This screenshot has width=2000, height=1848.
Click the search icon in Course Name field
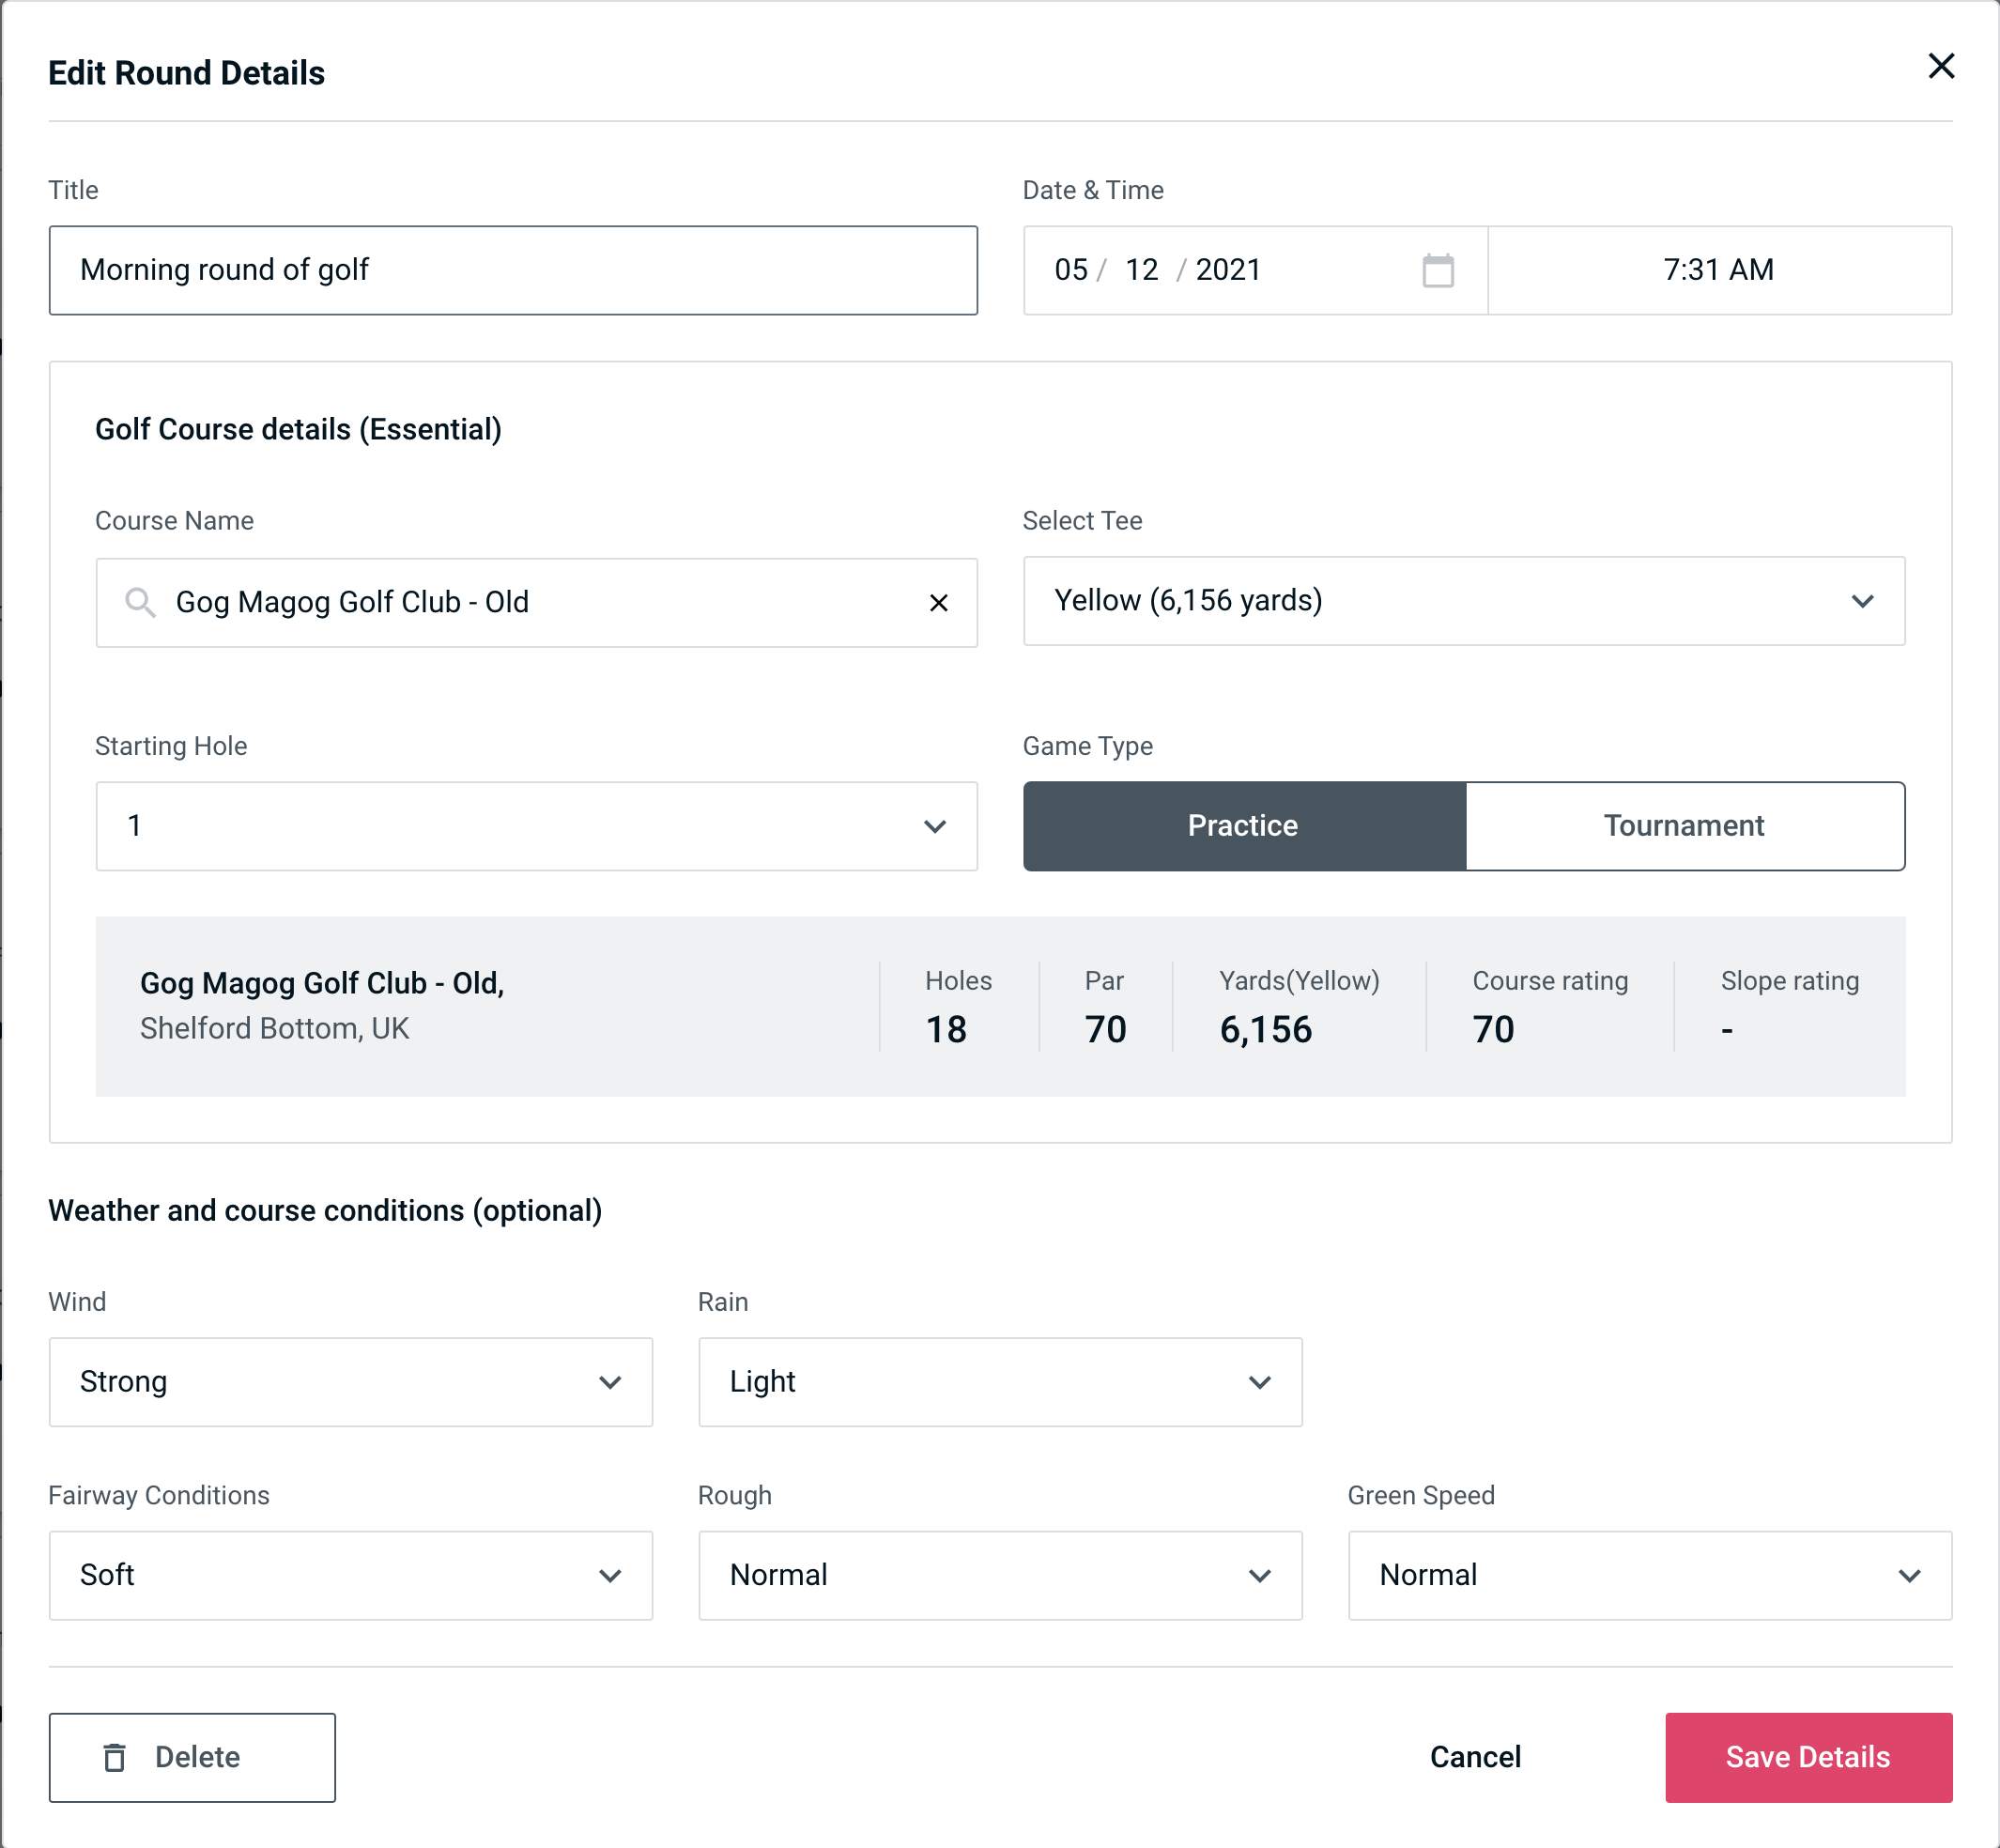[139, 601]
